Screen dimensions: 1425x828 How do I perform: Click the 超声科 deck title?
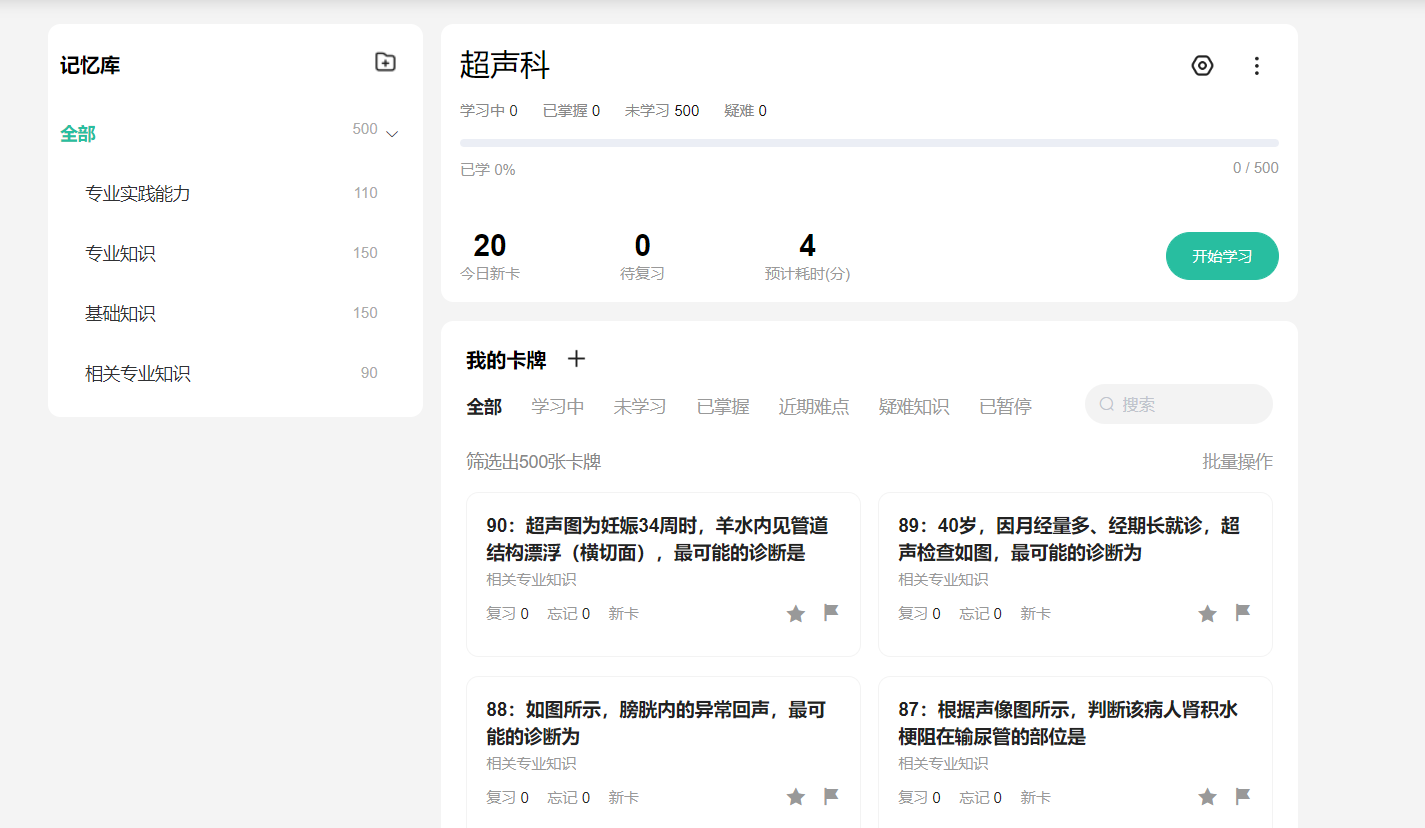tap(505, 65)
